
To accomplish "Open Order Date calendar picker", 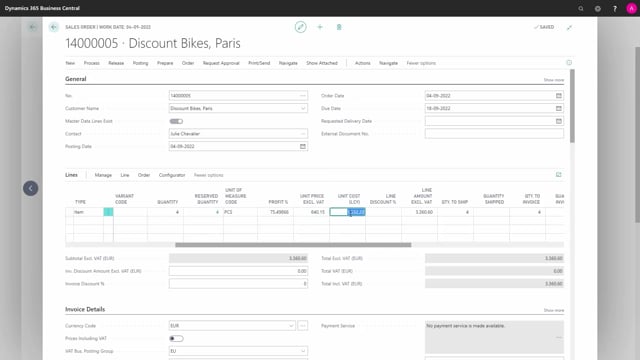I will click(558, 96).
